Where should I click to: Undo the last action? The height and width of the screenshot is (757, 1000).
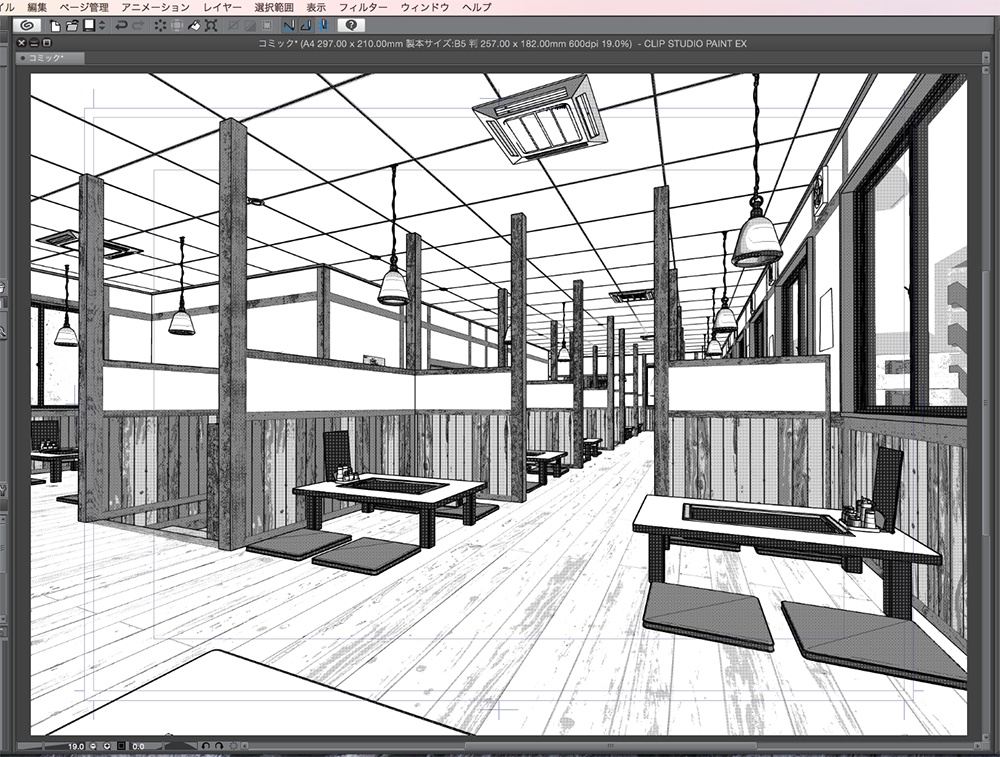coord(121,26)
